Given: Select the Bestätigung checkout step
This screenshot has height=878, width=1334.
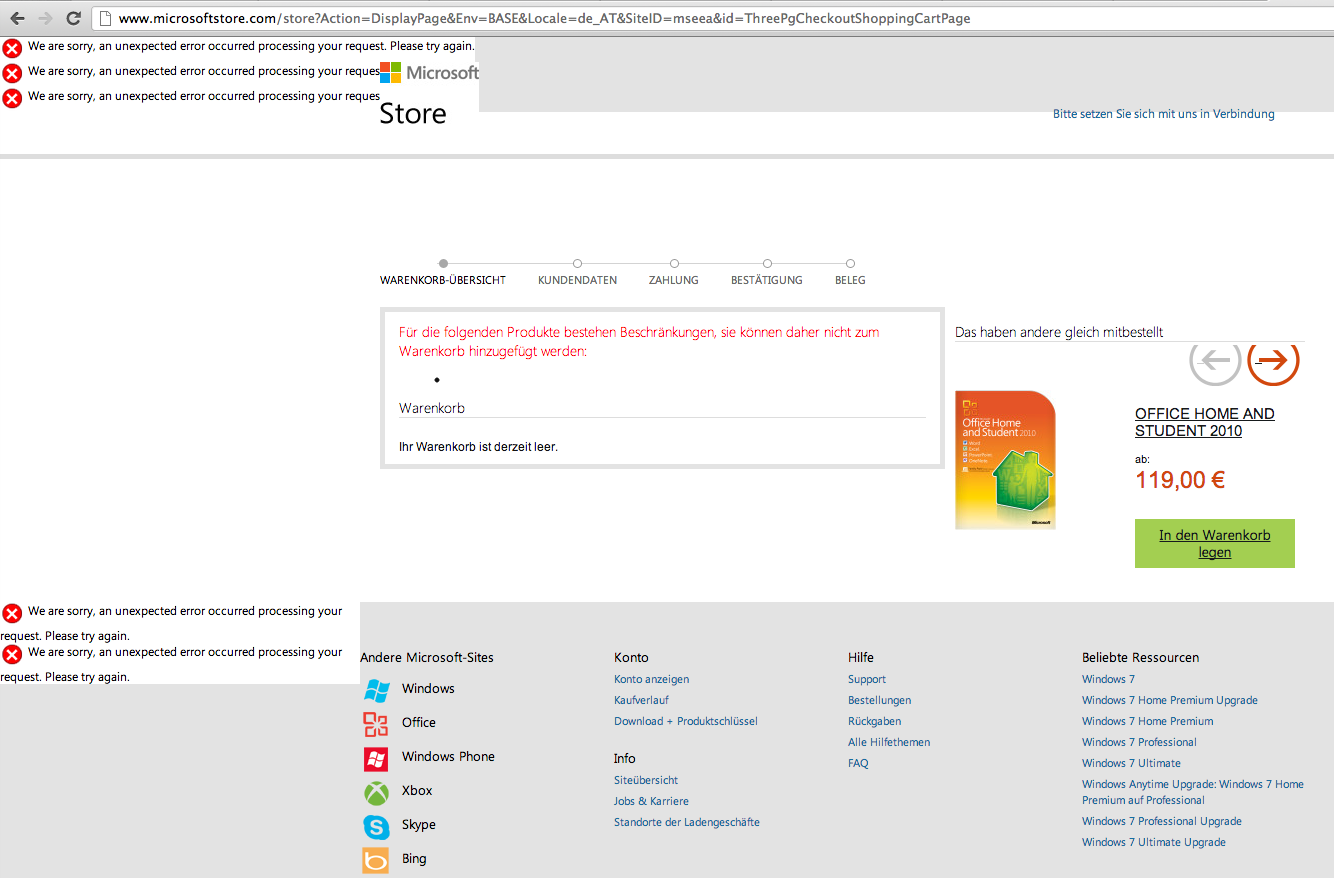Looking at the screenshot, I should [x=767, y=280].
